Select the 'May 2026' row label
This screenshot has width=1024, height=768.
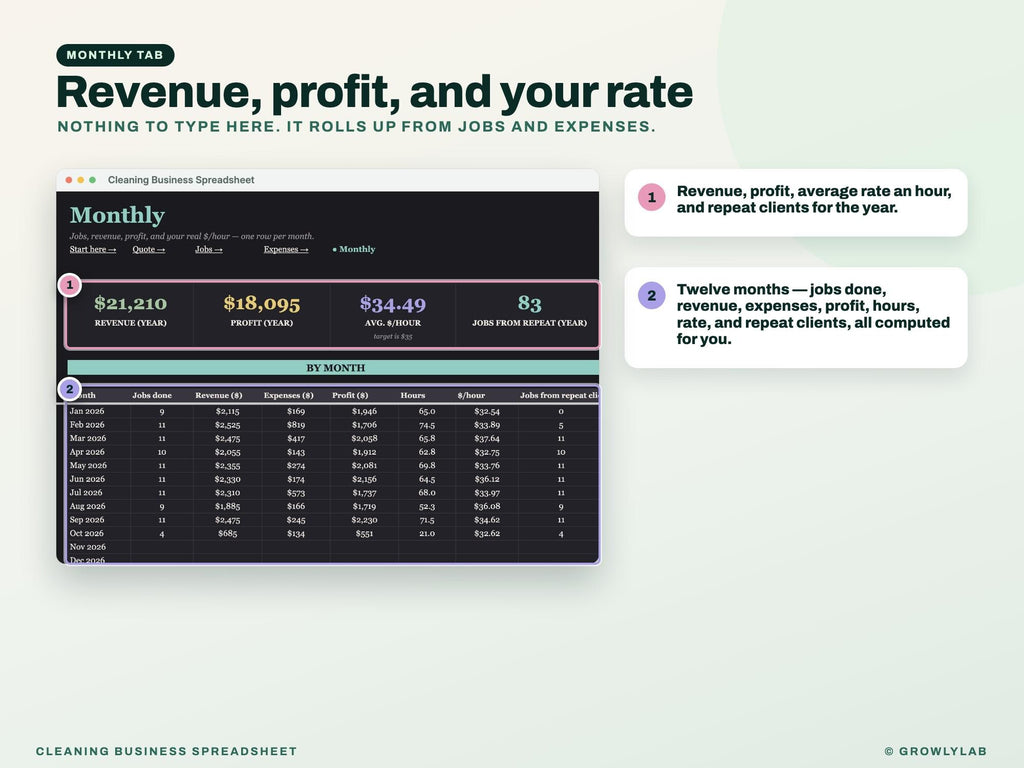(88, 466)
